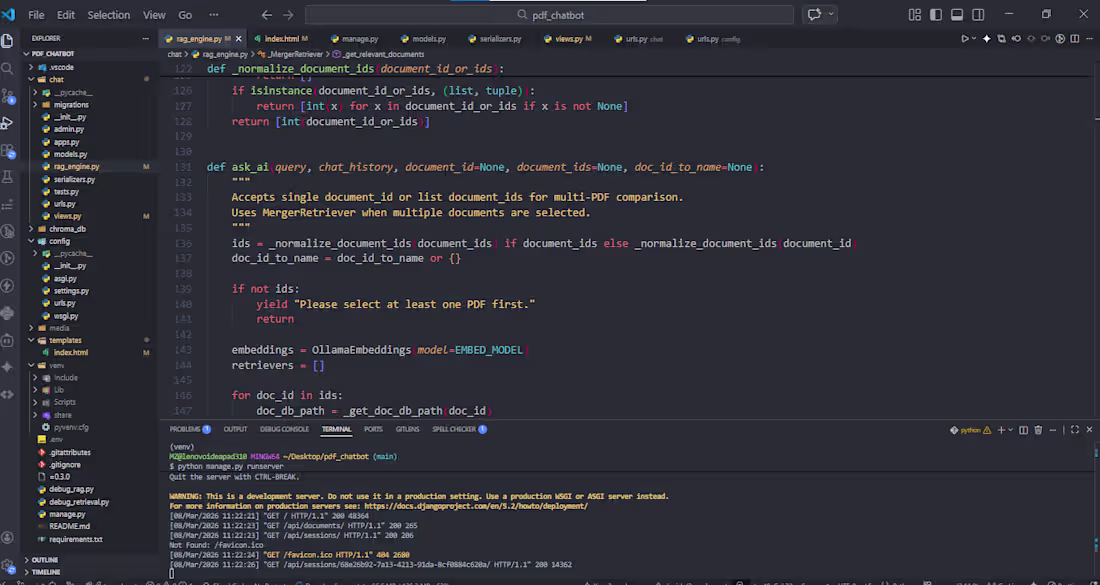
Task: Open the docs.djangoproject.com deployment link in terminal
Action: coord(476,506)
